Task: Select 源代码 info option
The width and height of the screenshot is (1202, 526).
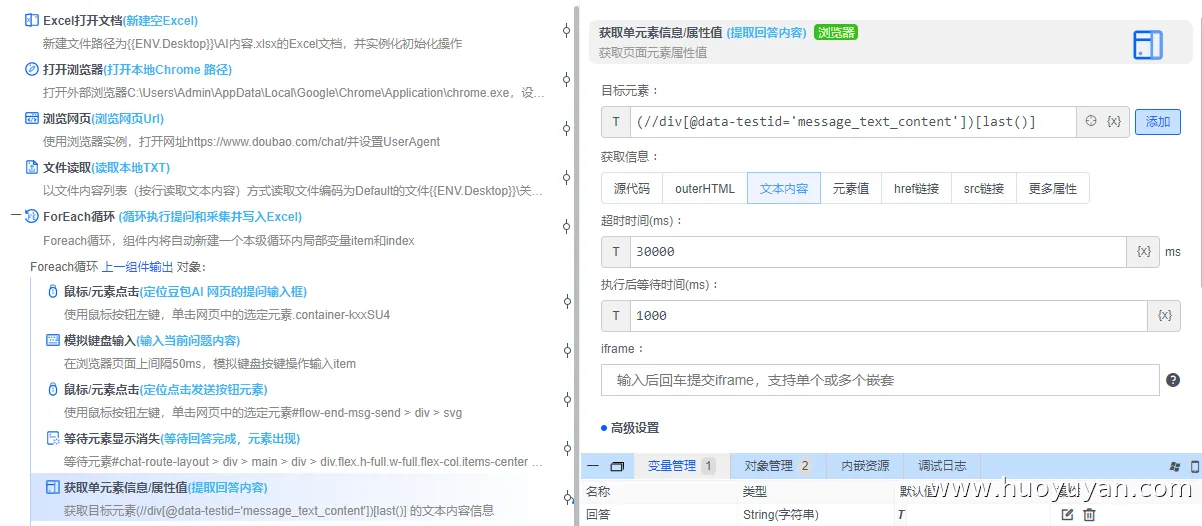Action: (x=631, y=188)
